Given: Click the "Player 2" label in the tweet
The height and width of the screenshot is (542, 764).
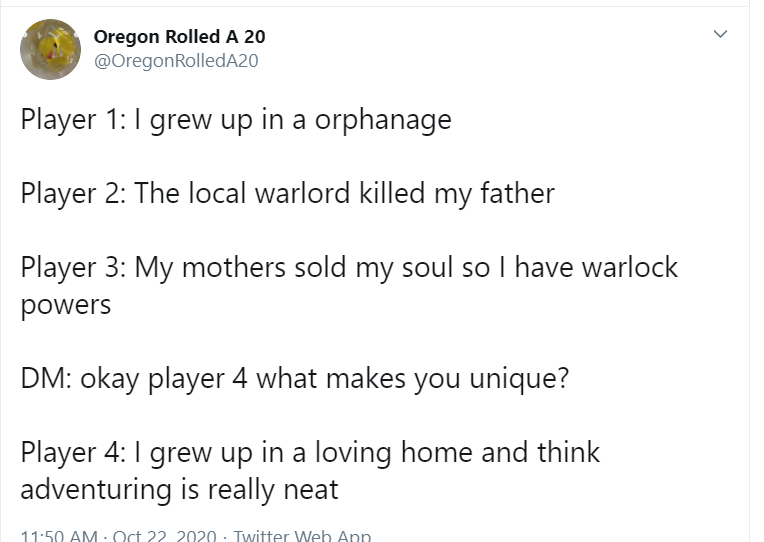Looking at the screenshot, I should click(68, 193).
